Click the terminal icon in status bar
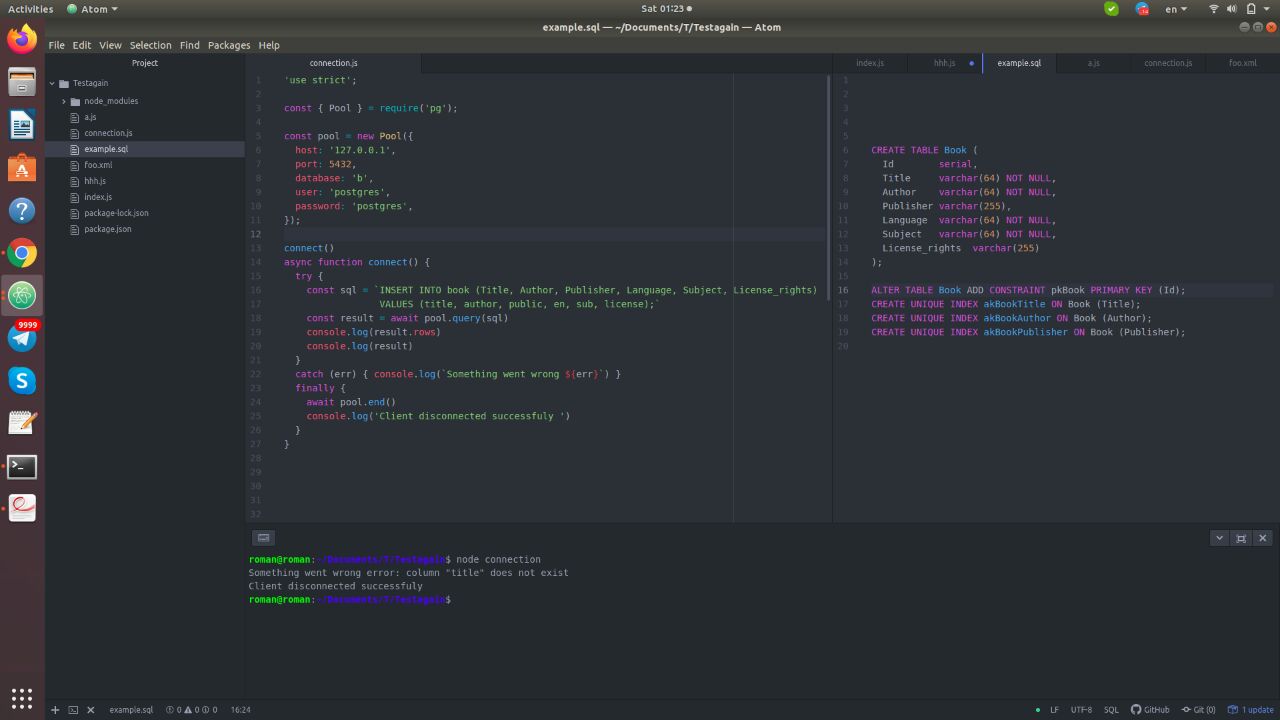 [x=73, y=710]
